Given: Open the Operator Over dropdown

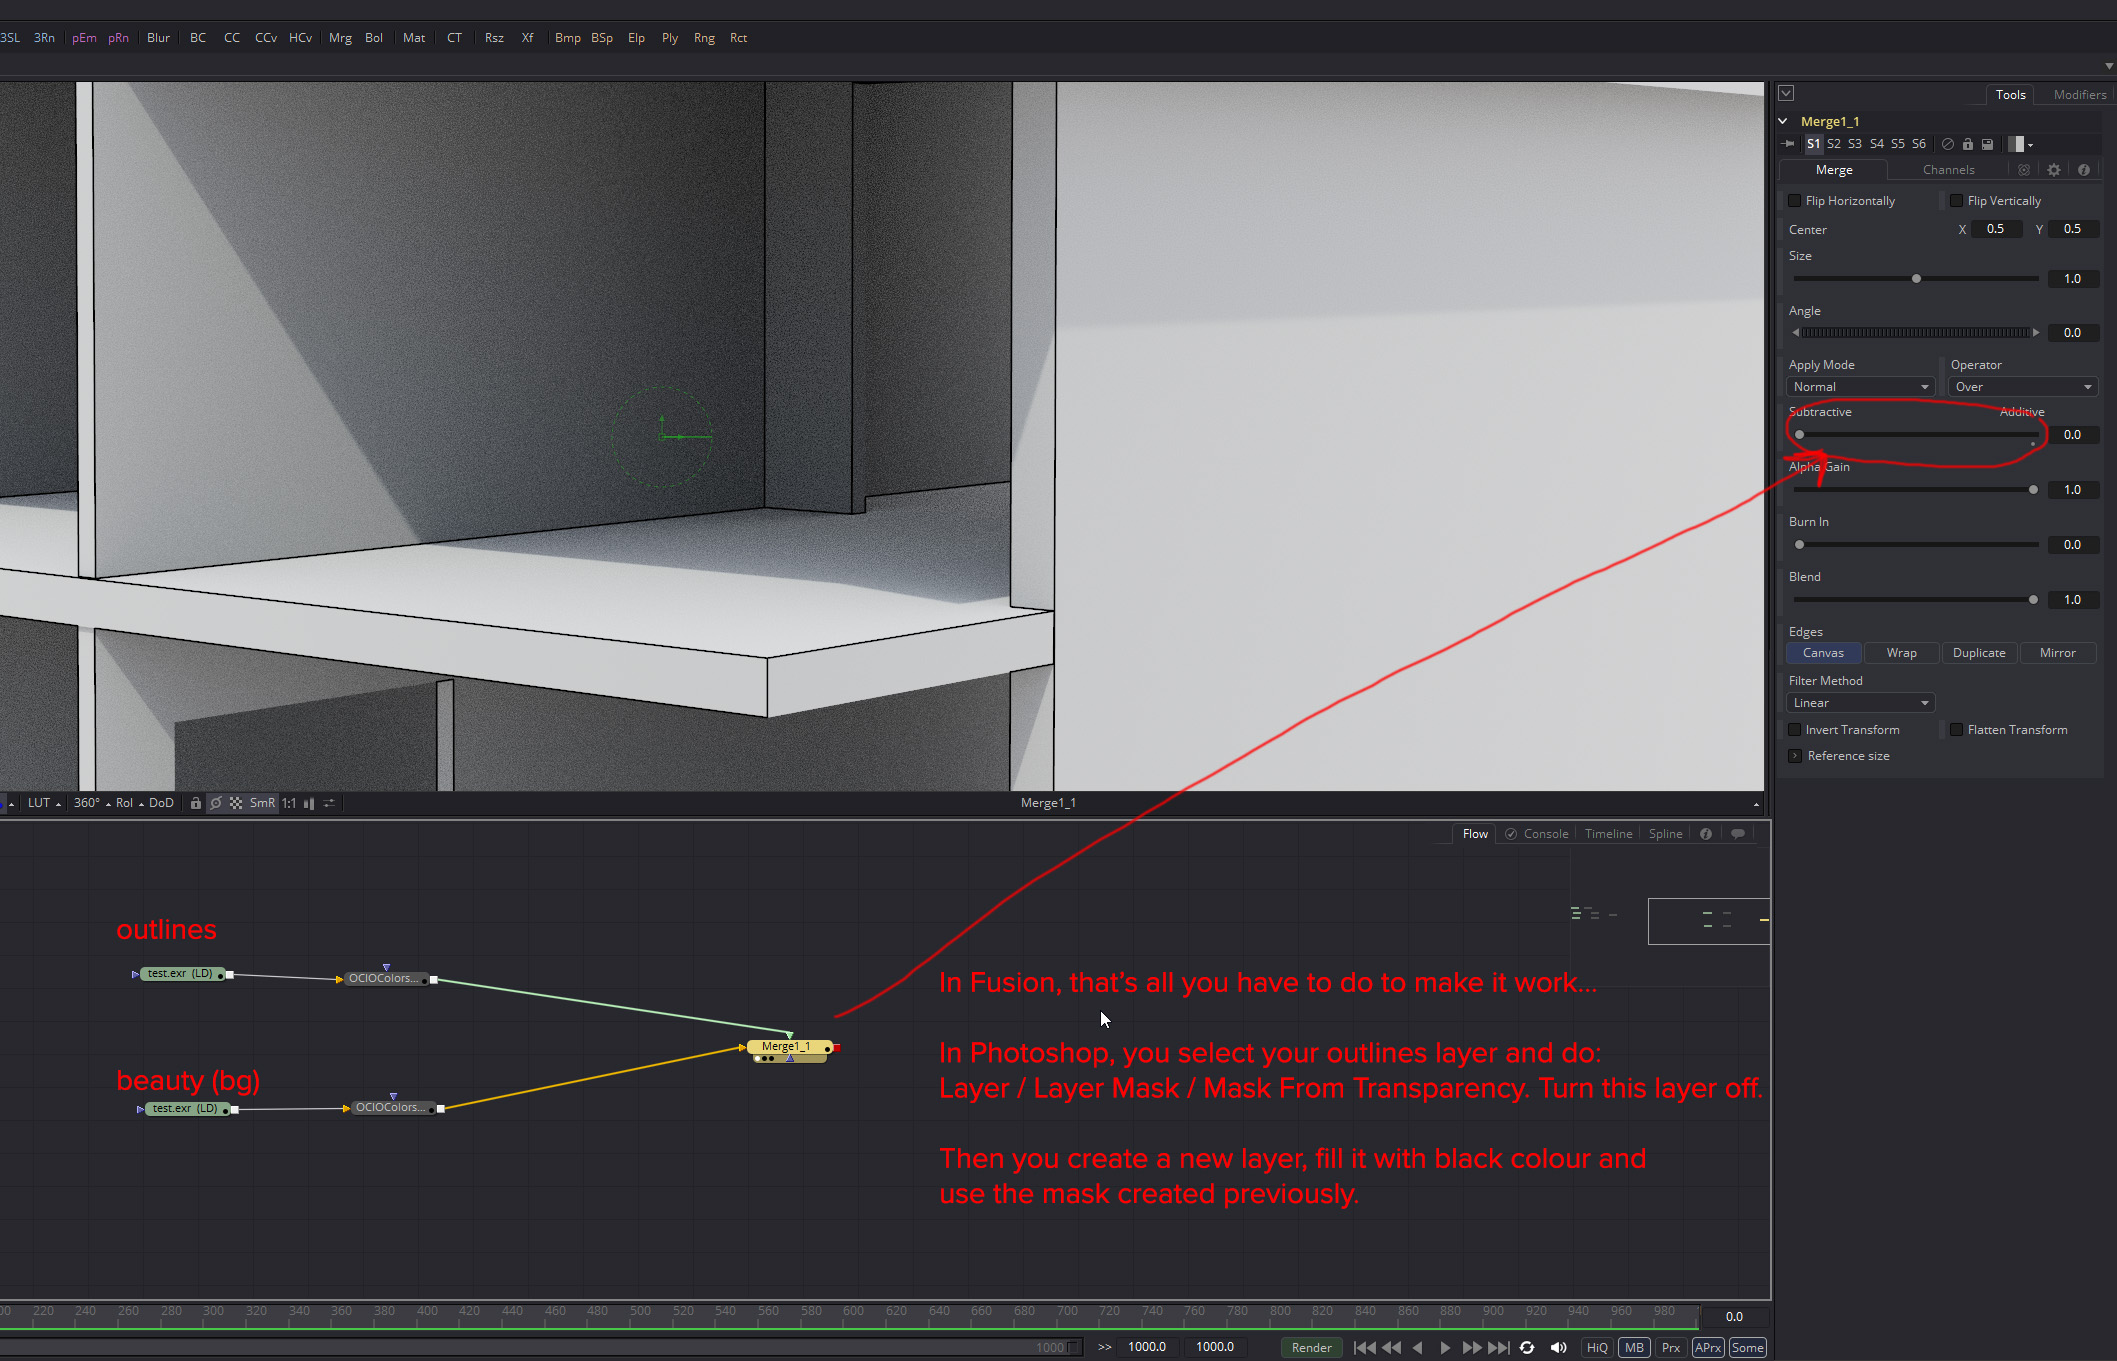Looking at the screenshot, I should click(2022, 386).
